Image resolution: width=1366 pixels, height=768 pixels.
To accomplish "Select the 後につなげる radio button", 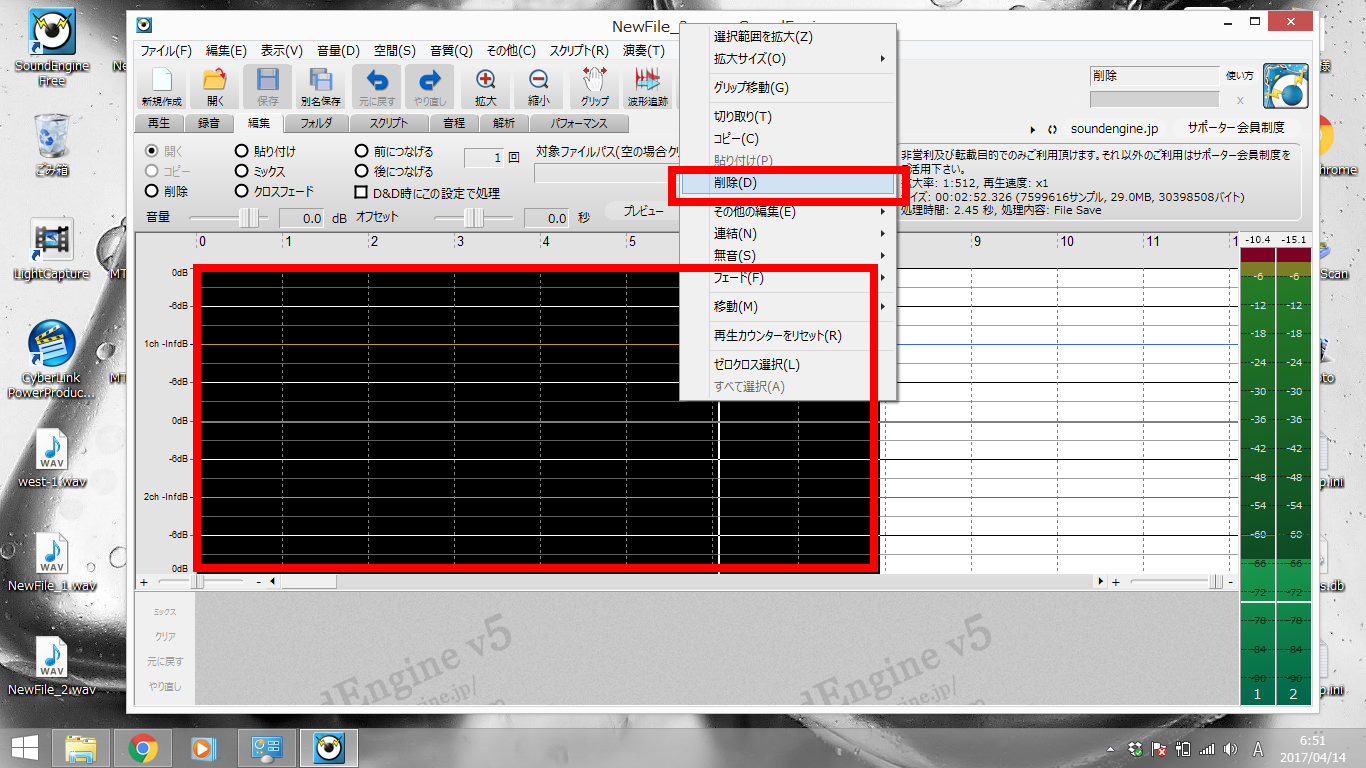I will pyautogui.click(x=363, y=171).
